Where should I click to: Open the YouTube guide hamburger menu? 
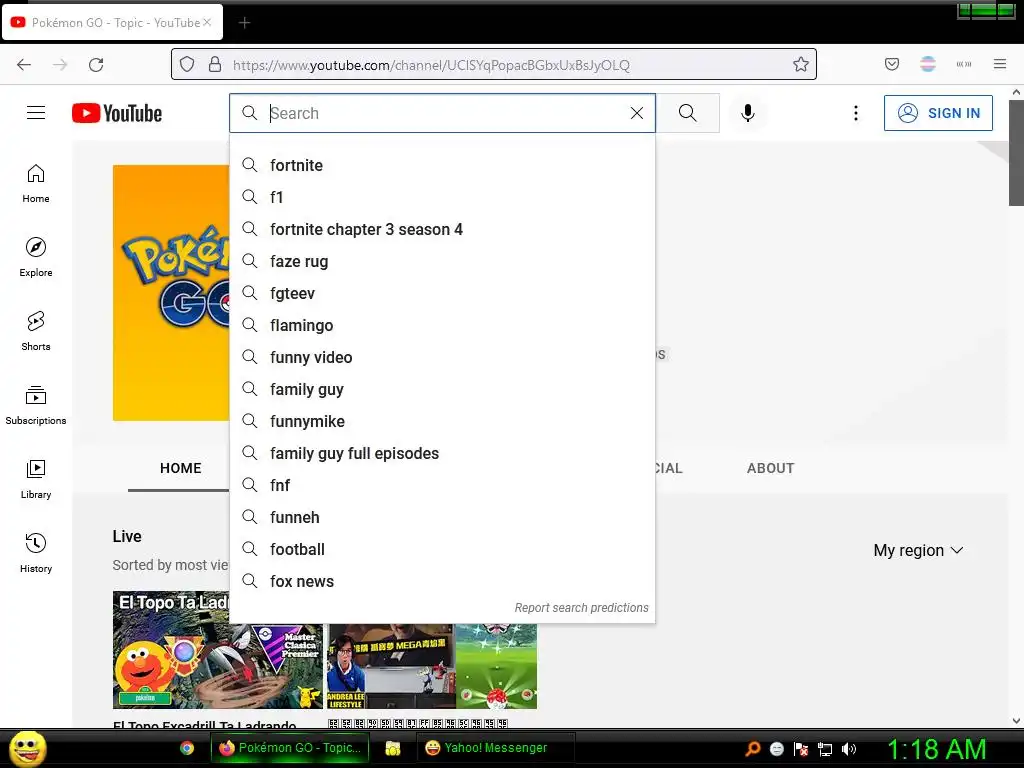tap(36, 113)
